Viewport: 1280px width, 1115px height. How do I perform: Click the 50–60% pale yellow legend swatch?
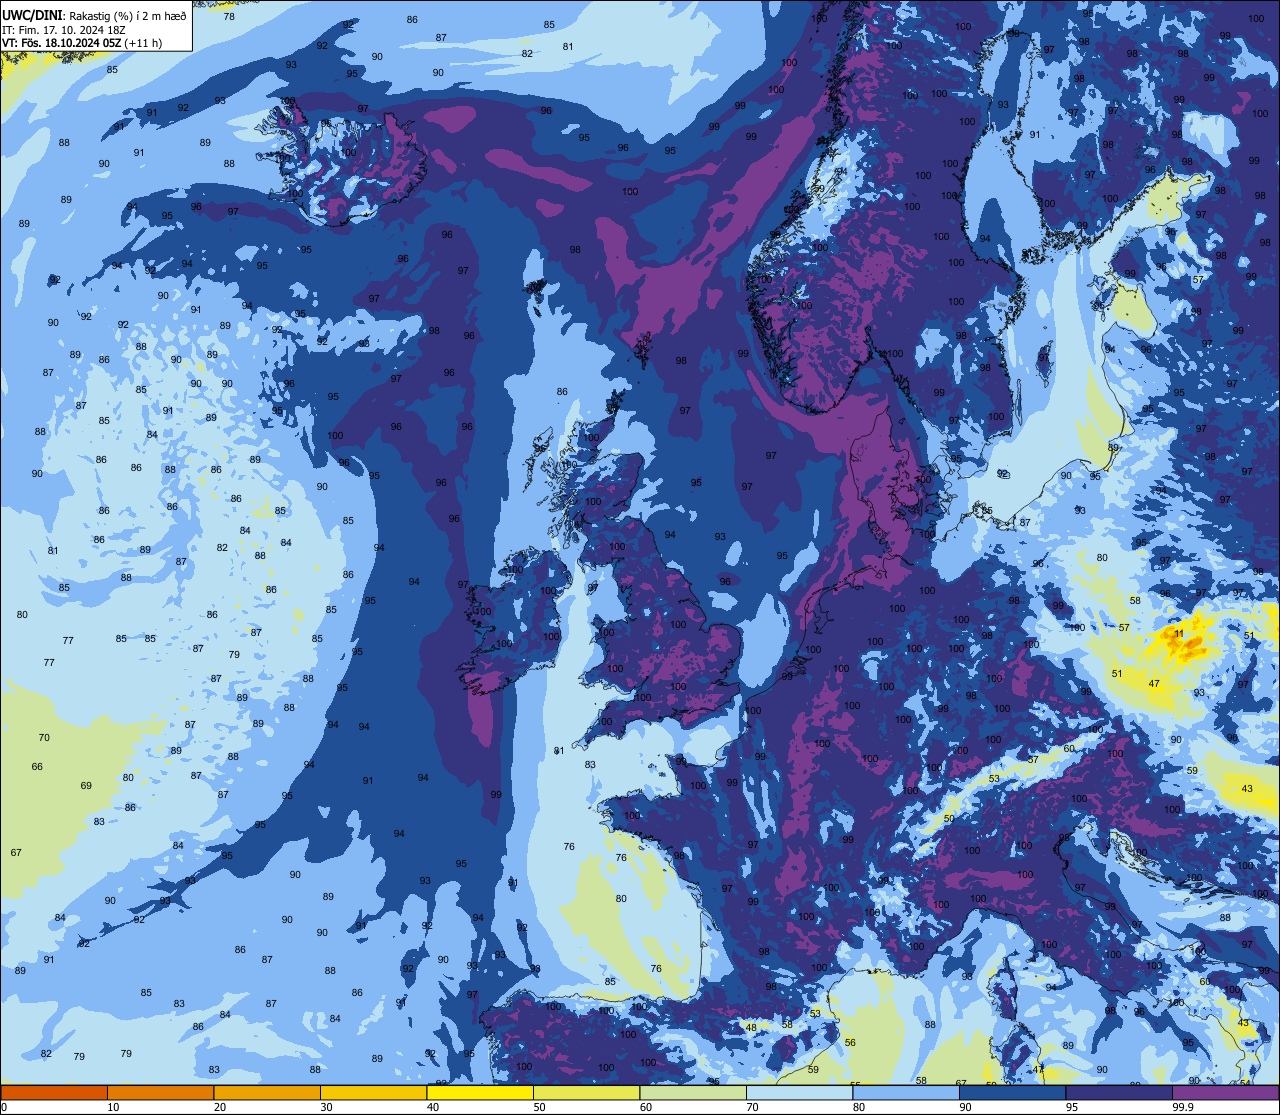tap(586, 1092)
